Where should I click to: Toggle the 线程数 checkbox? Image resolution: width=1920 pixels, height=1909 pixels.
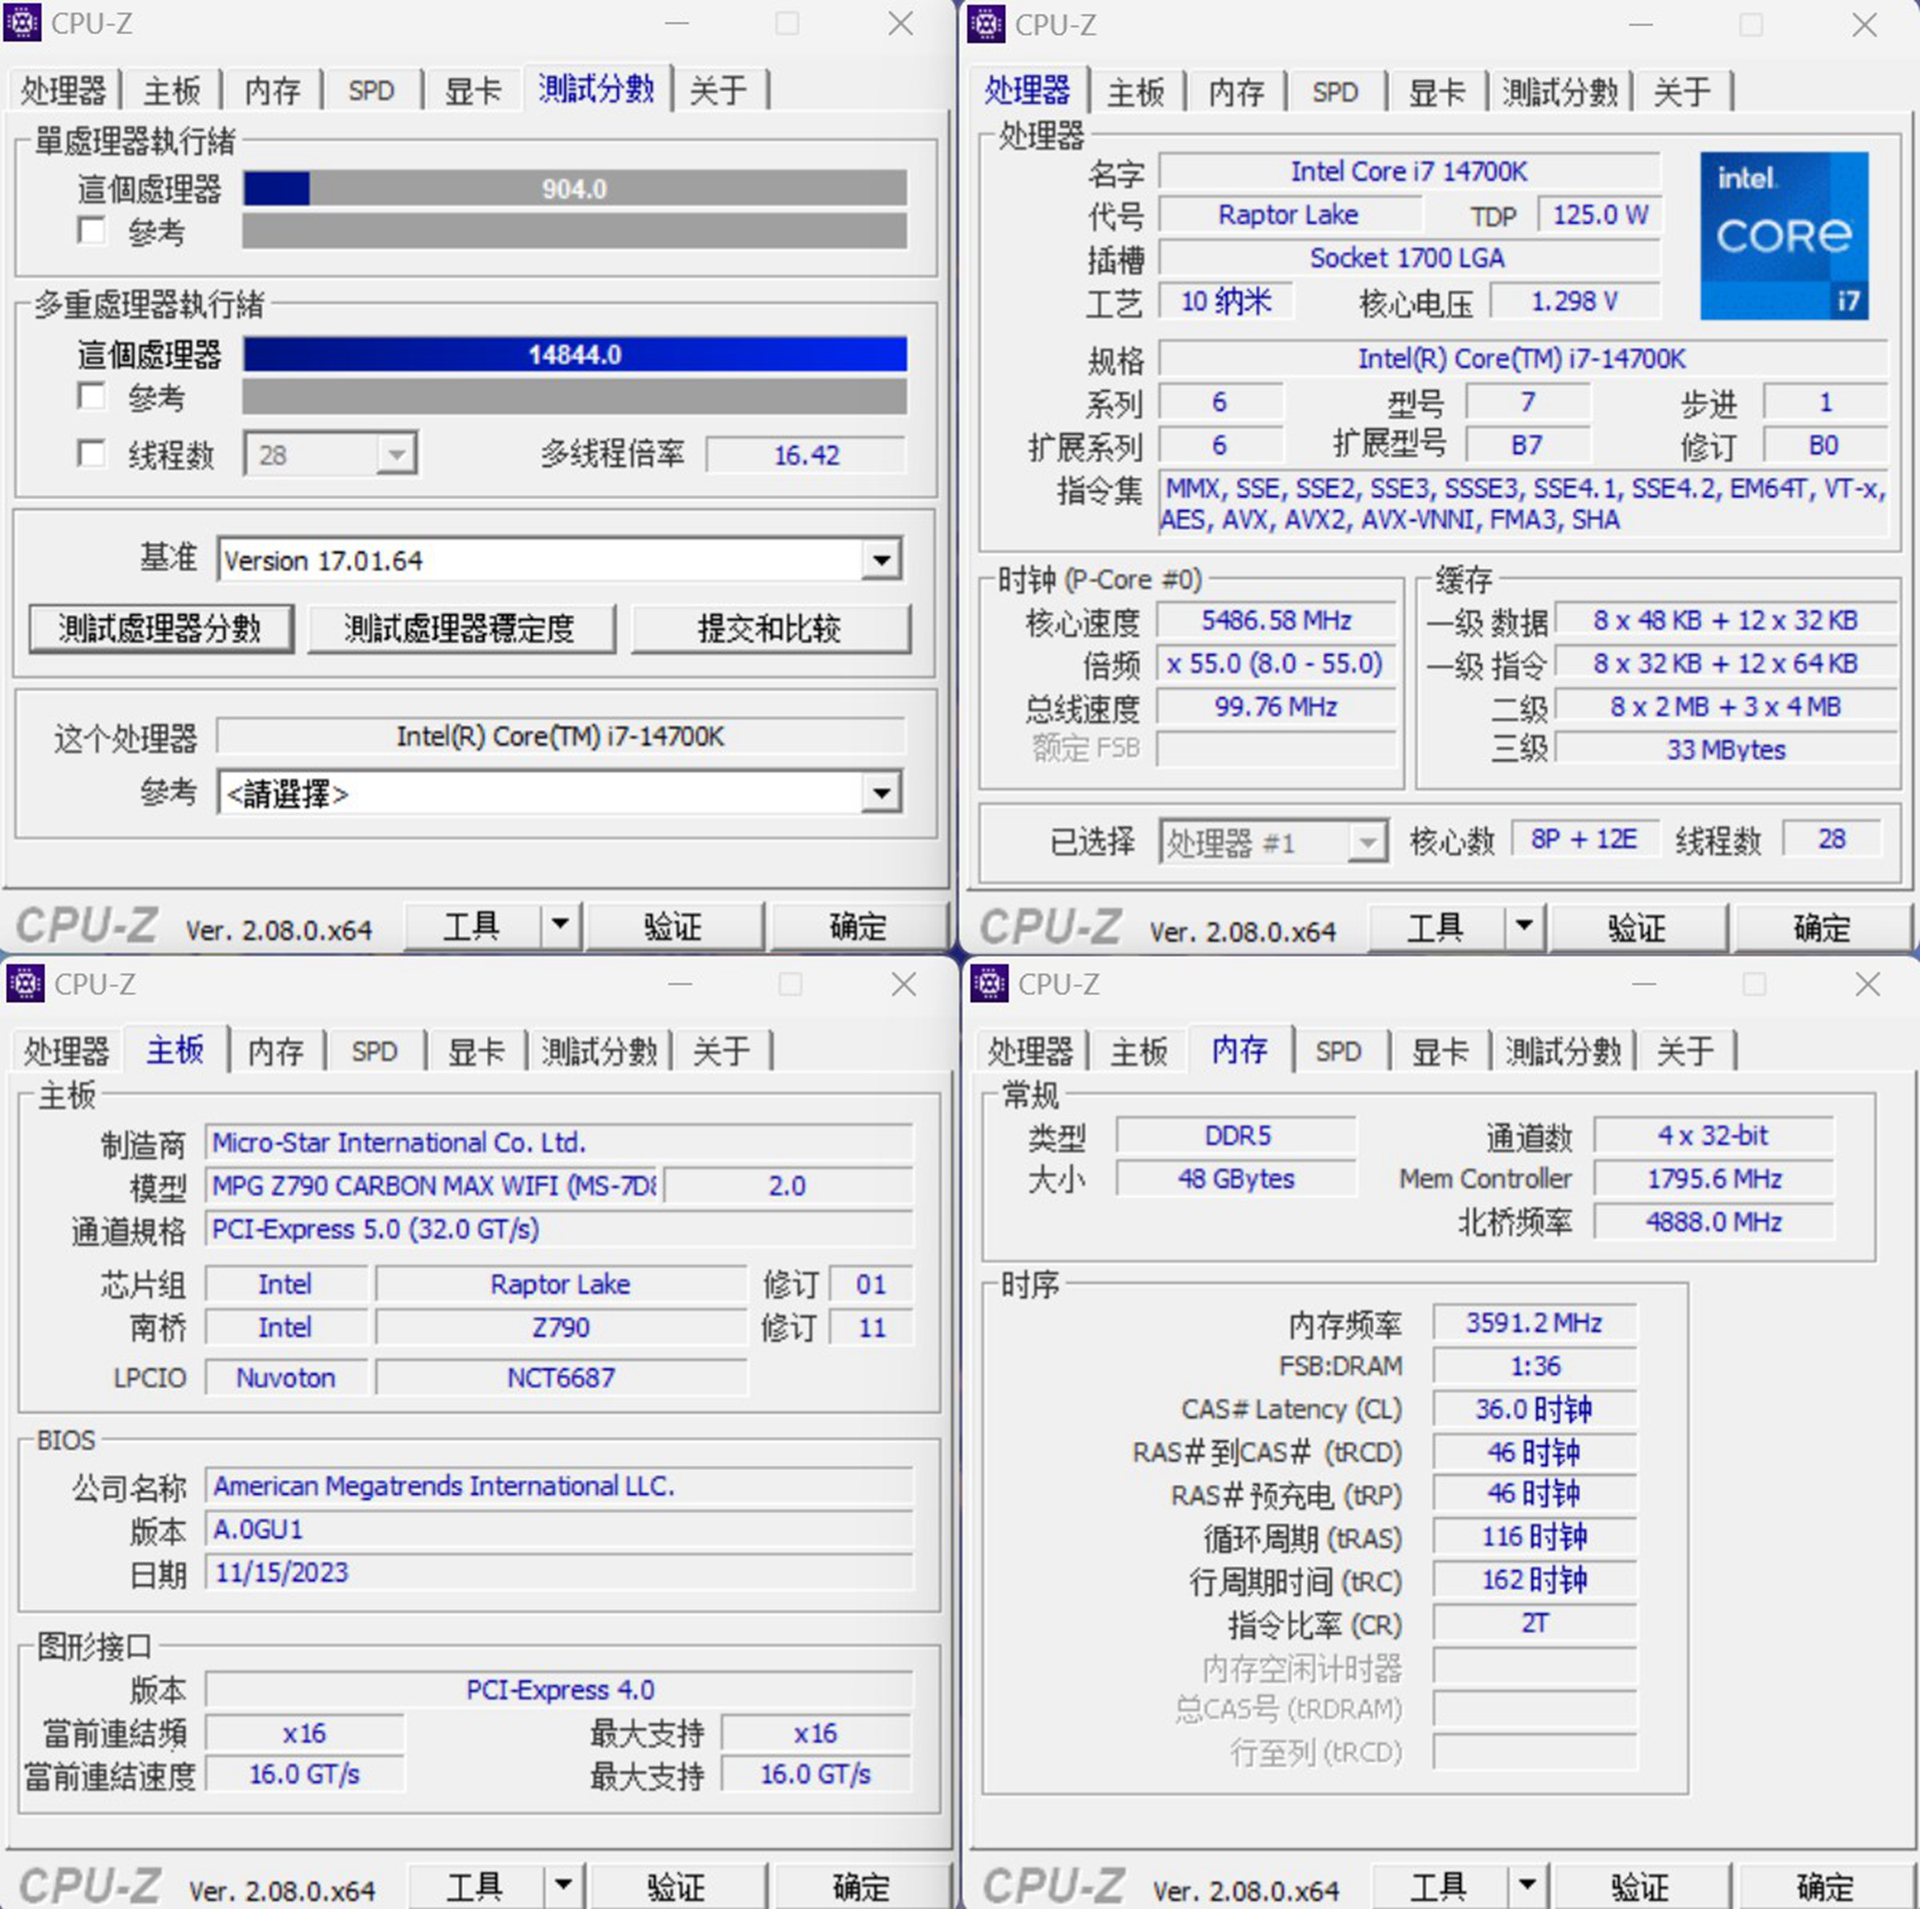coord(92,454)
